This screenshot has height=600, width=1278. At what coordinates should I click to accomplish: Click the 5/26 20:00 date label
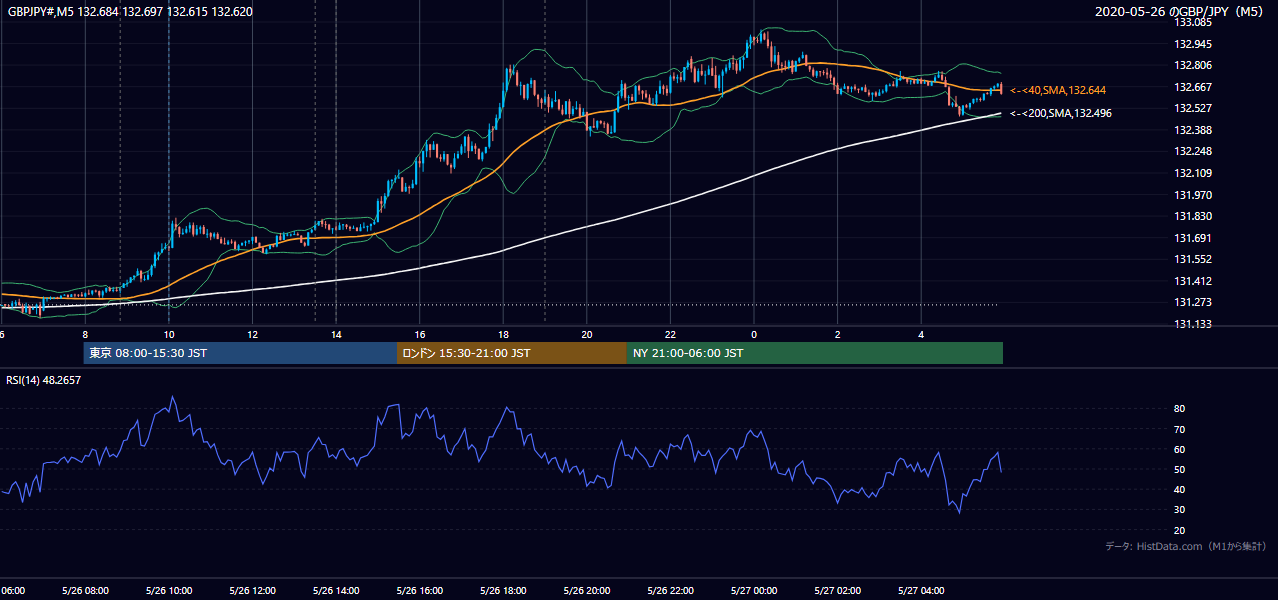587,591
